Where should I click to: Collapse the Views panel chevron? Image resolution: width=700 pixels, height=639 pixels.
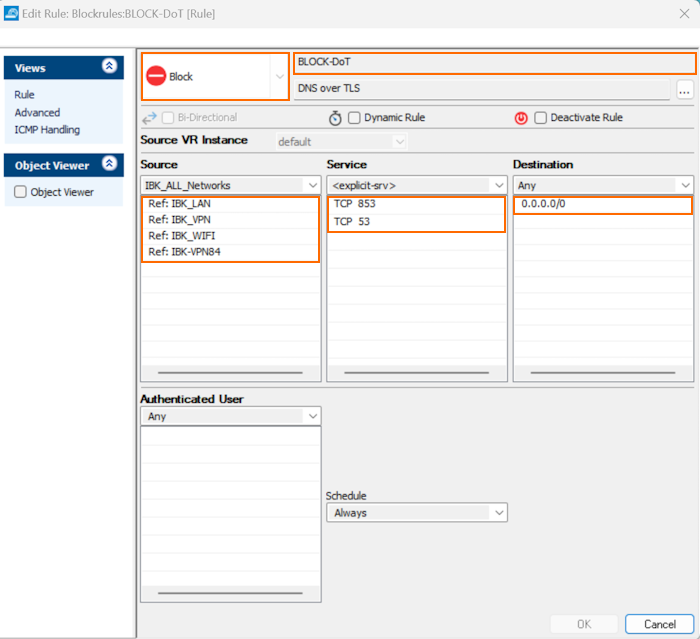[x=109, y=68]
